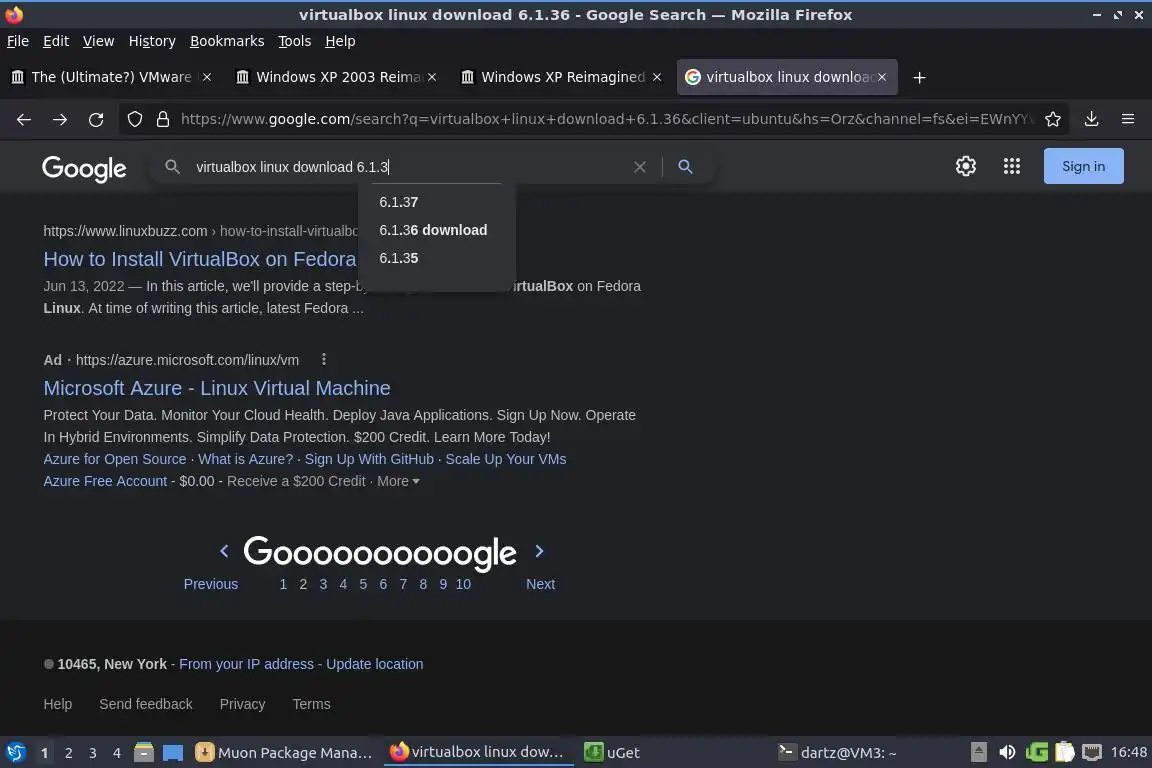The image size is (1152, 768).
Task: Open Azure for Open Source link
Action: tap(115, 459)
